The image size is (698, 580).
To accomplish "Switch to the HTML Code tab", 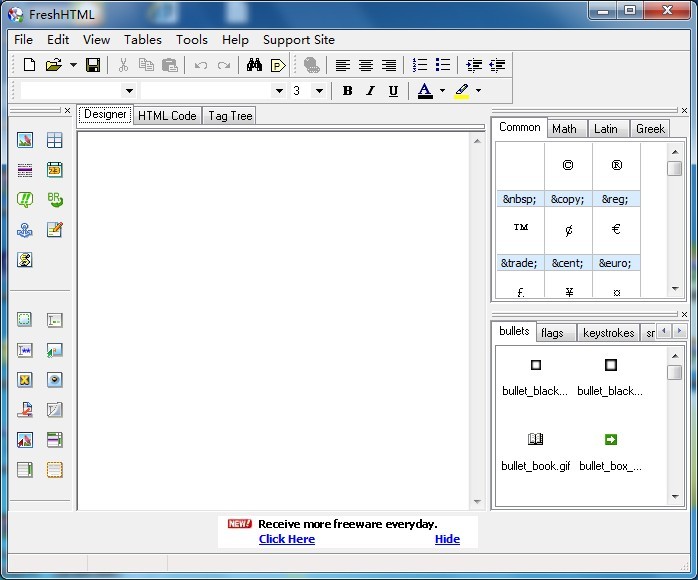I will [167, 116].
